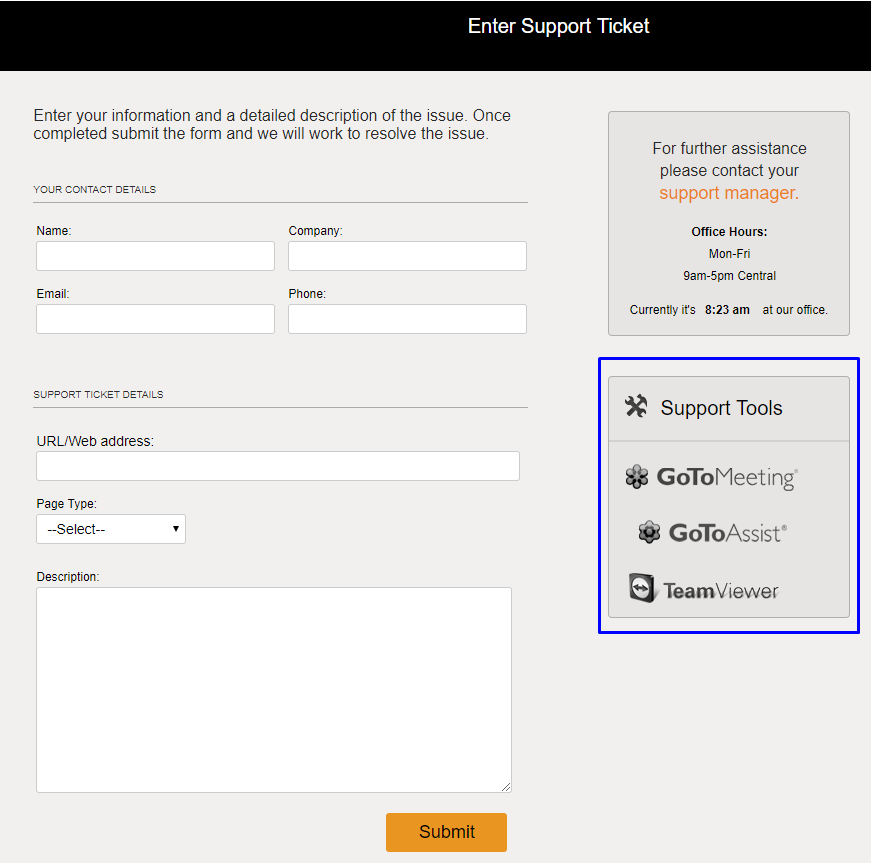
Task: Select the URL/Web address field
Action: pos(278,466)
